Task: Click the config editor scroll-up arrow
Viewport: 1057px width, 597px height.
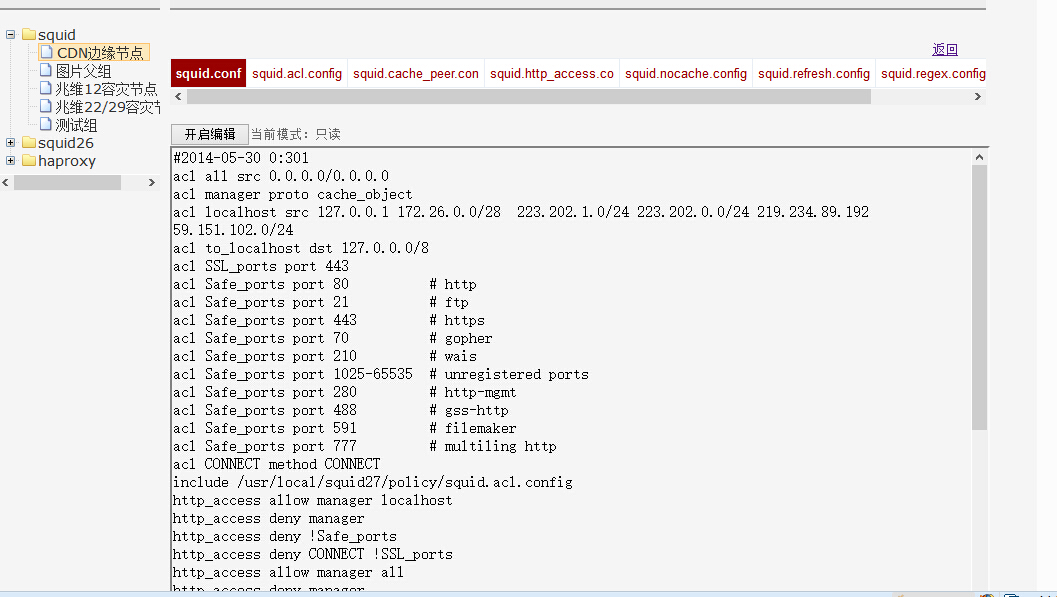Action: (979, 157)
